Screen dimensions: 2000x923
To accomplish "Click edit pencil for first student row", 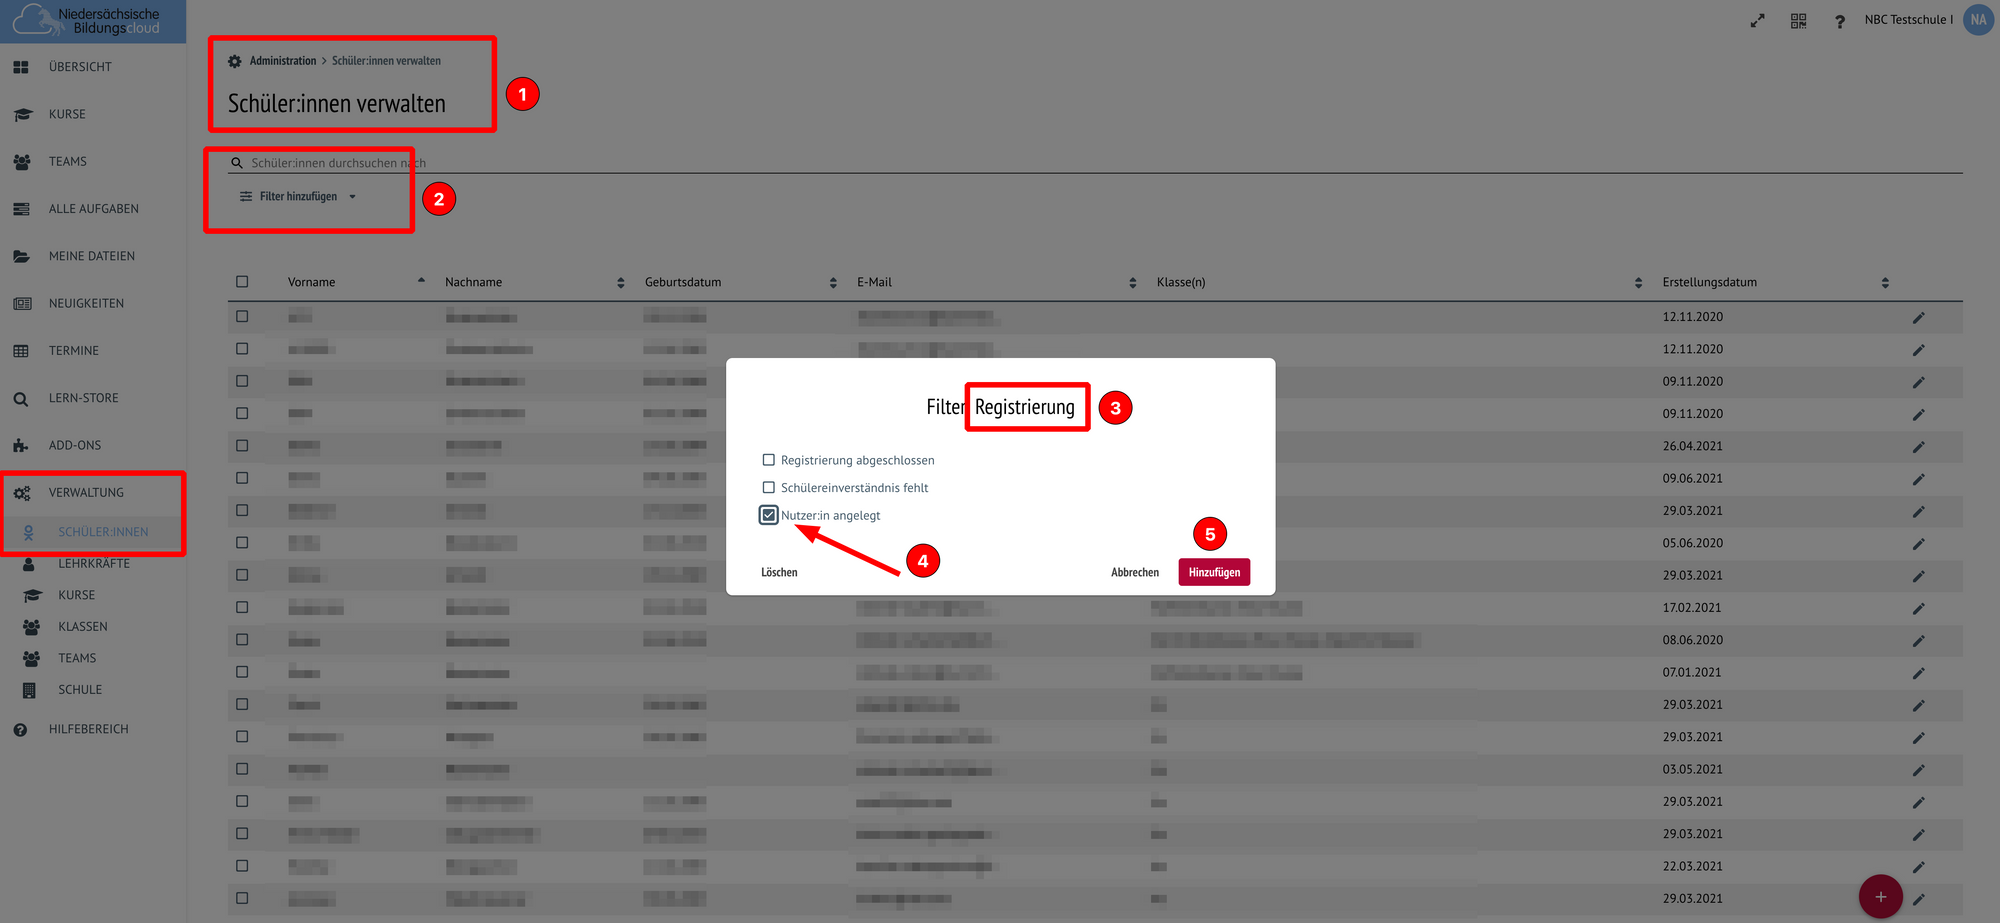I will 1918,318.
